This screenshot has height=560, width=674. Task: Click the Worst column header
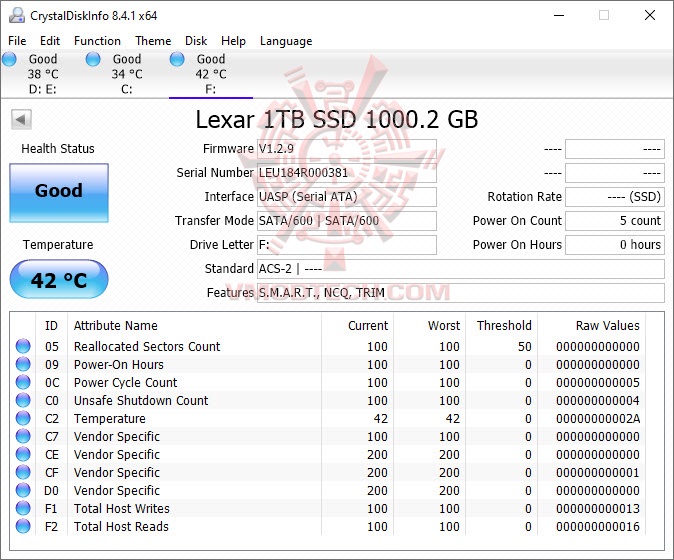pos(429,325)
